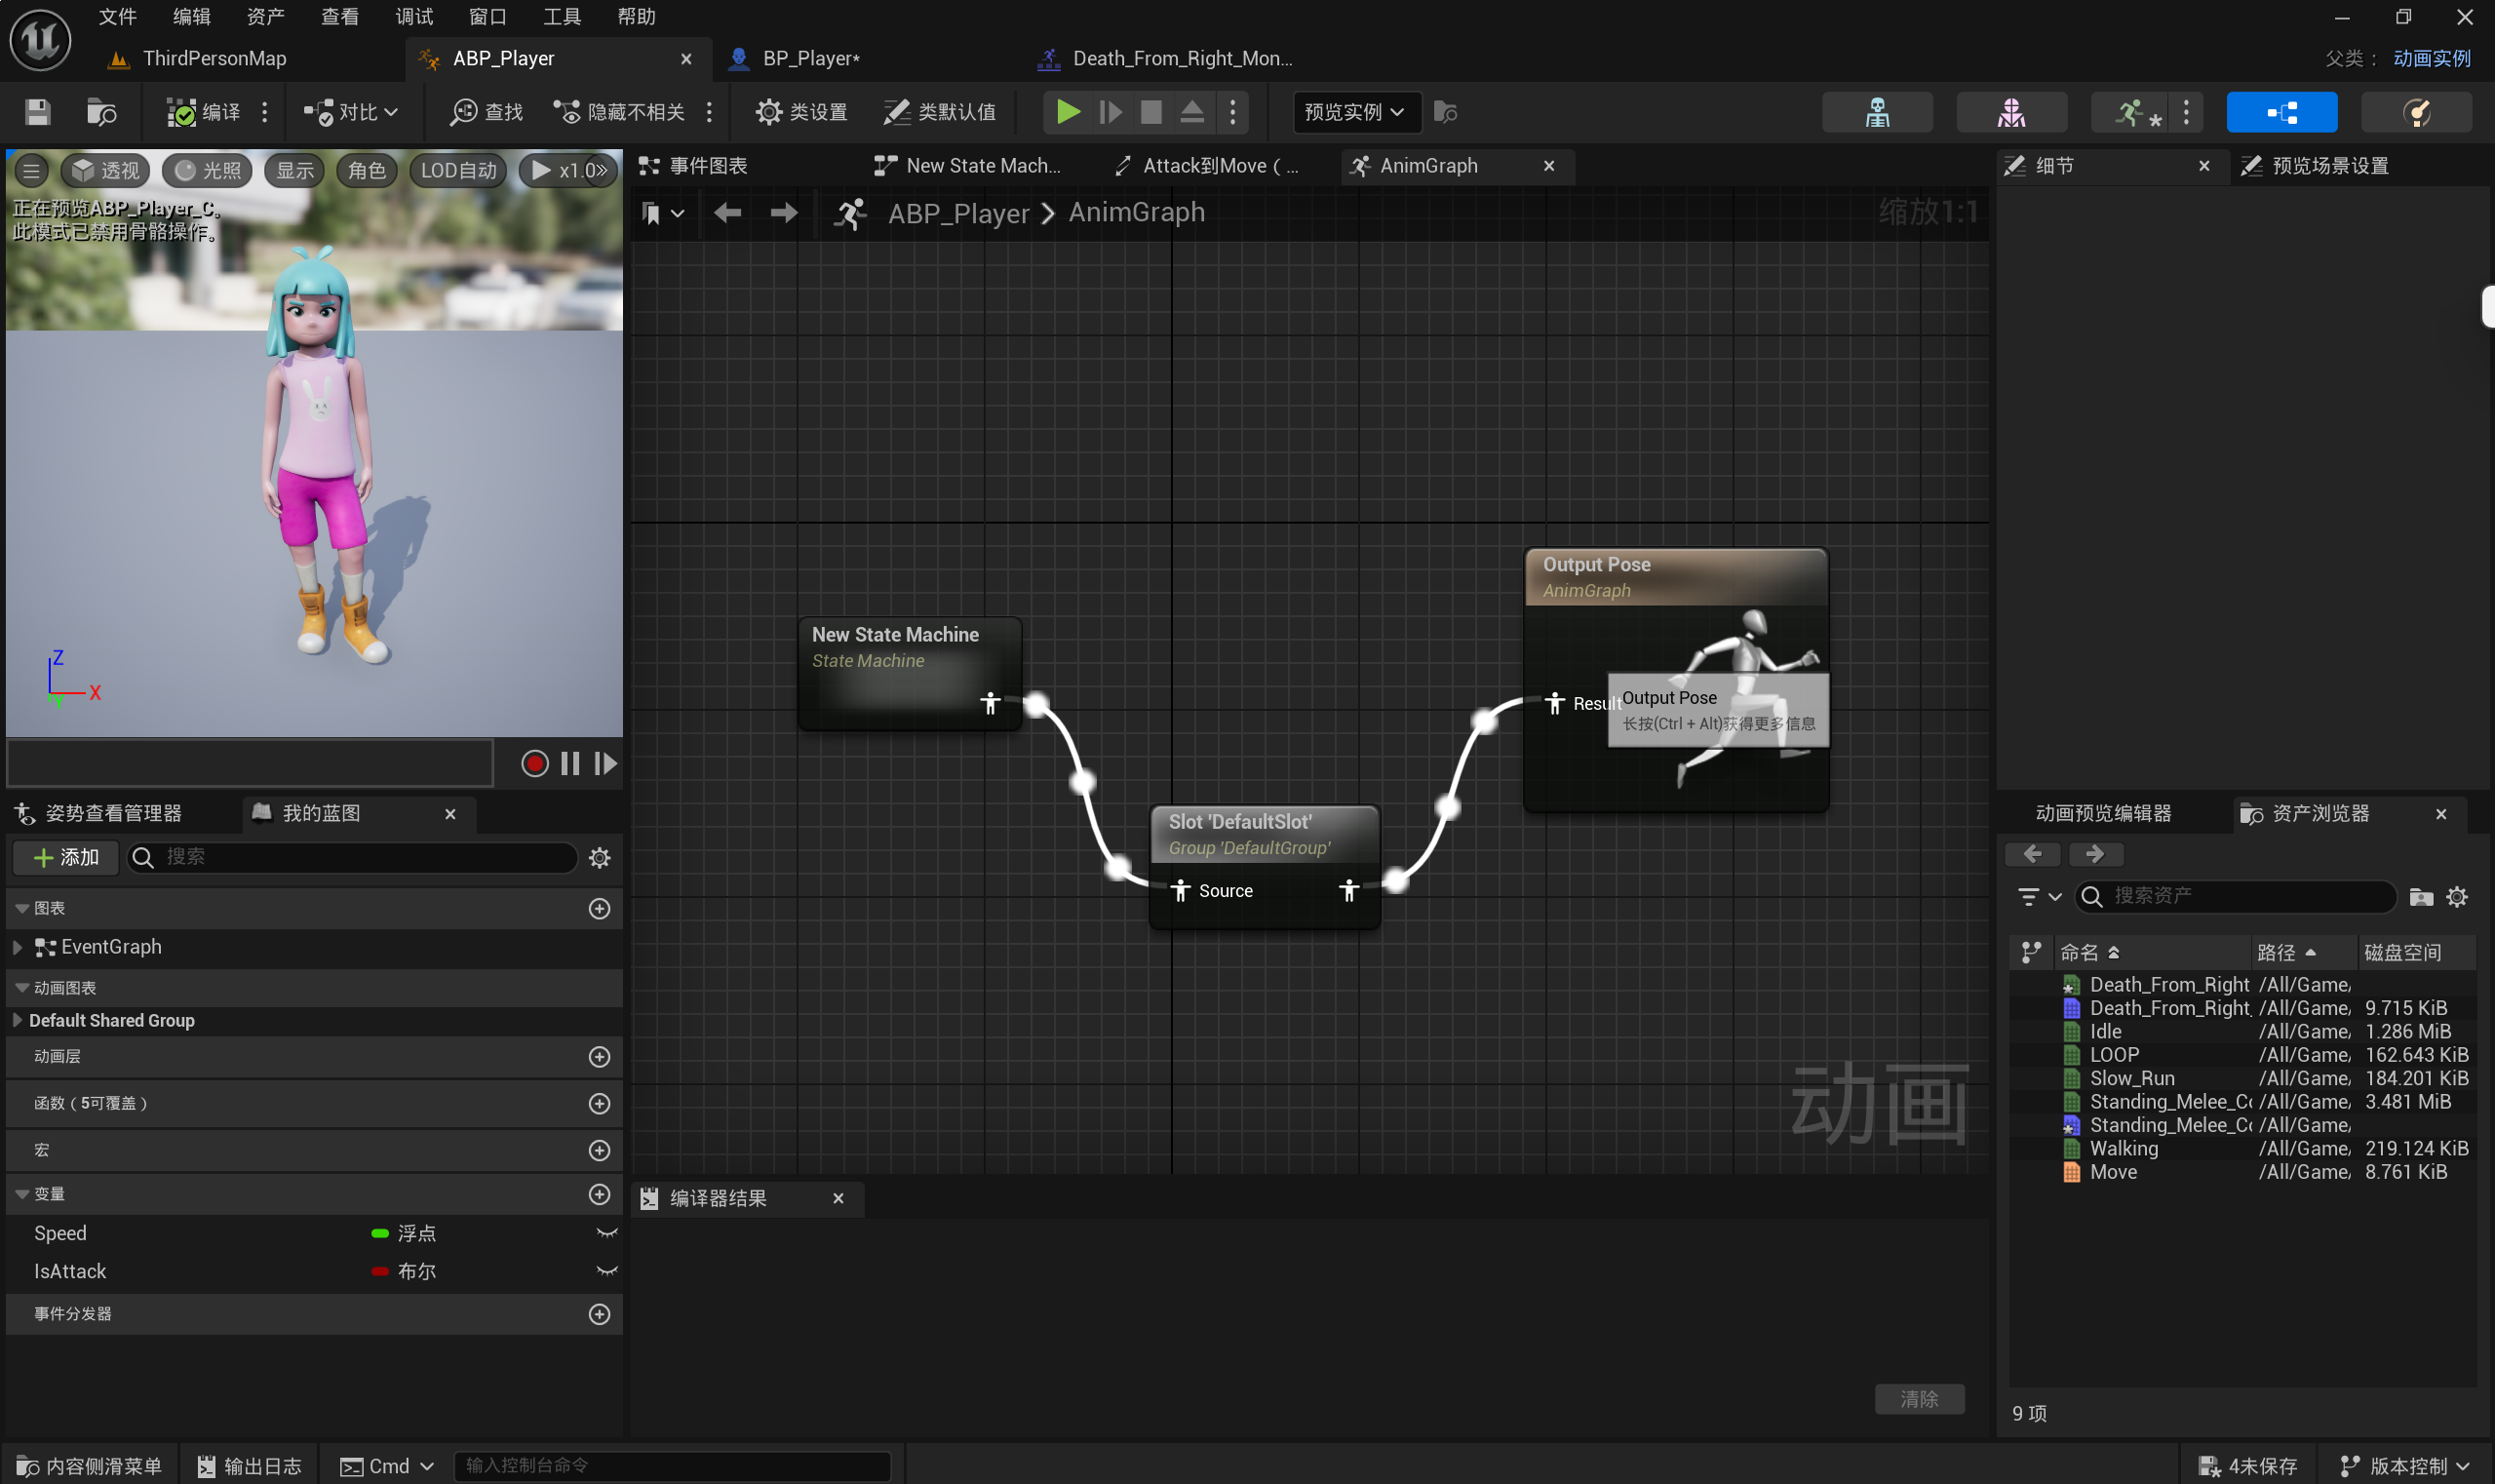Toggle Speed variable visibility eye
This screenshot has height=1484, width=2495.
pyautogui.click(x=606, y=1234)
